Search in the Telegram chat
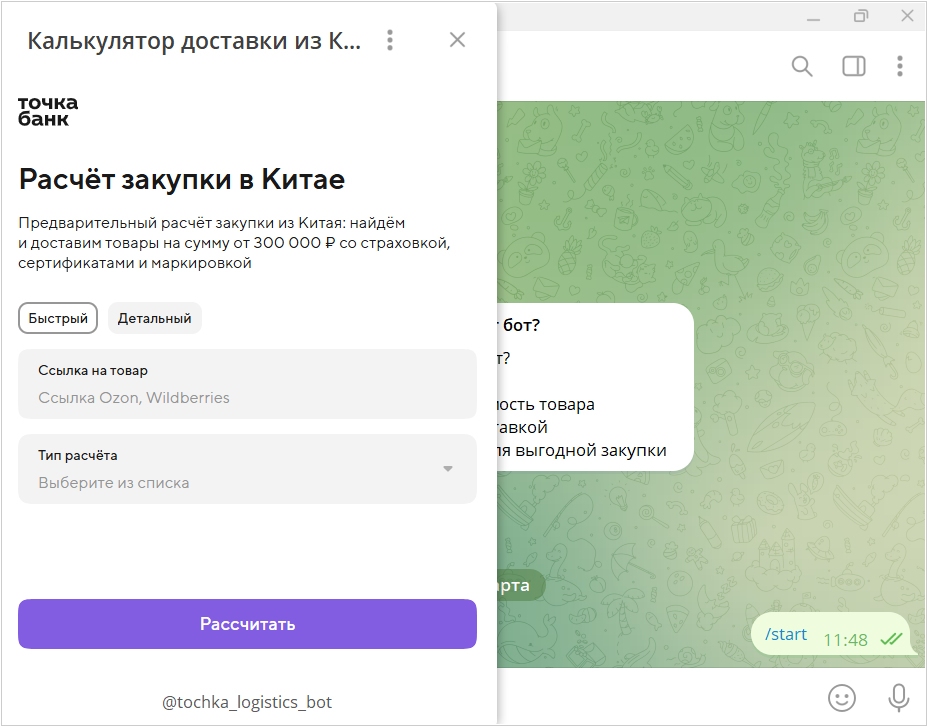Screen dimensions: 927x726 (x=802, y=66)
